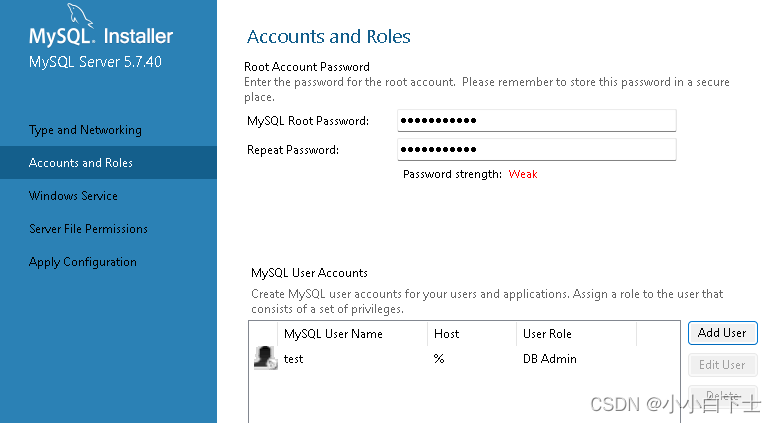This screenshot has height=423, width=777.
Task: Click the test user avatar icon
Action: 265,358
